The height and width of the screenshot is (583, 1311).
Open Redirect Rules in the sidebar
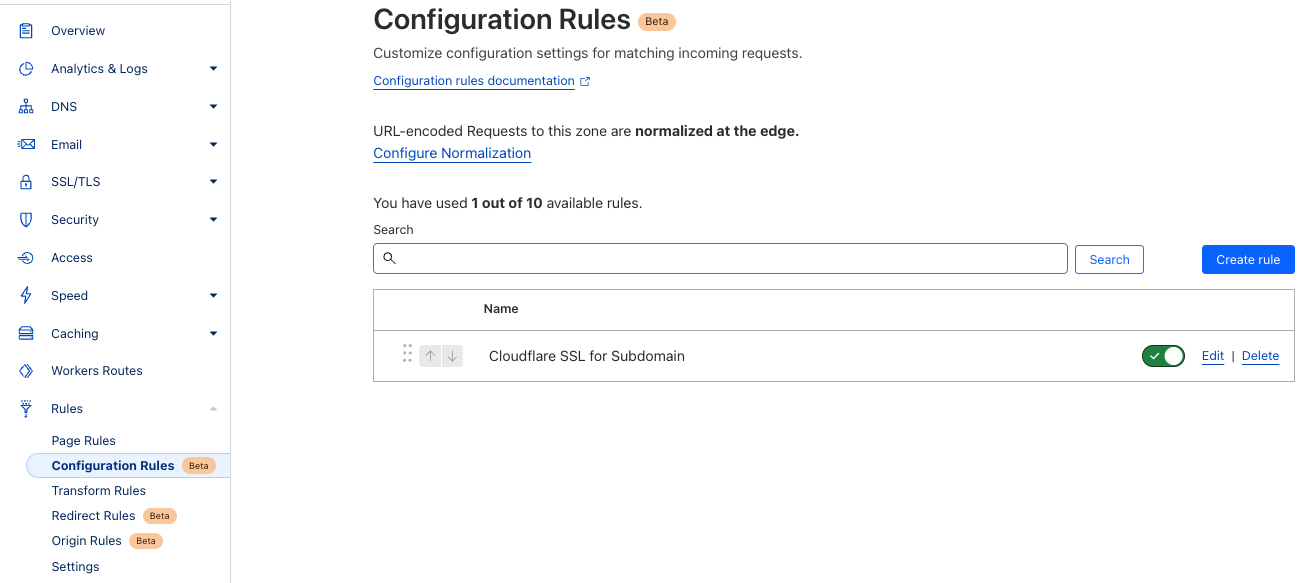(x=93, y=516)
